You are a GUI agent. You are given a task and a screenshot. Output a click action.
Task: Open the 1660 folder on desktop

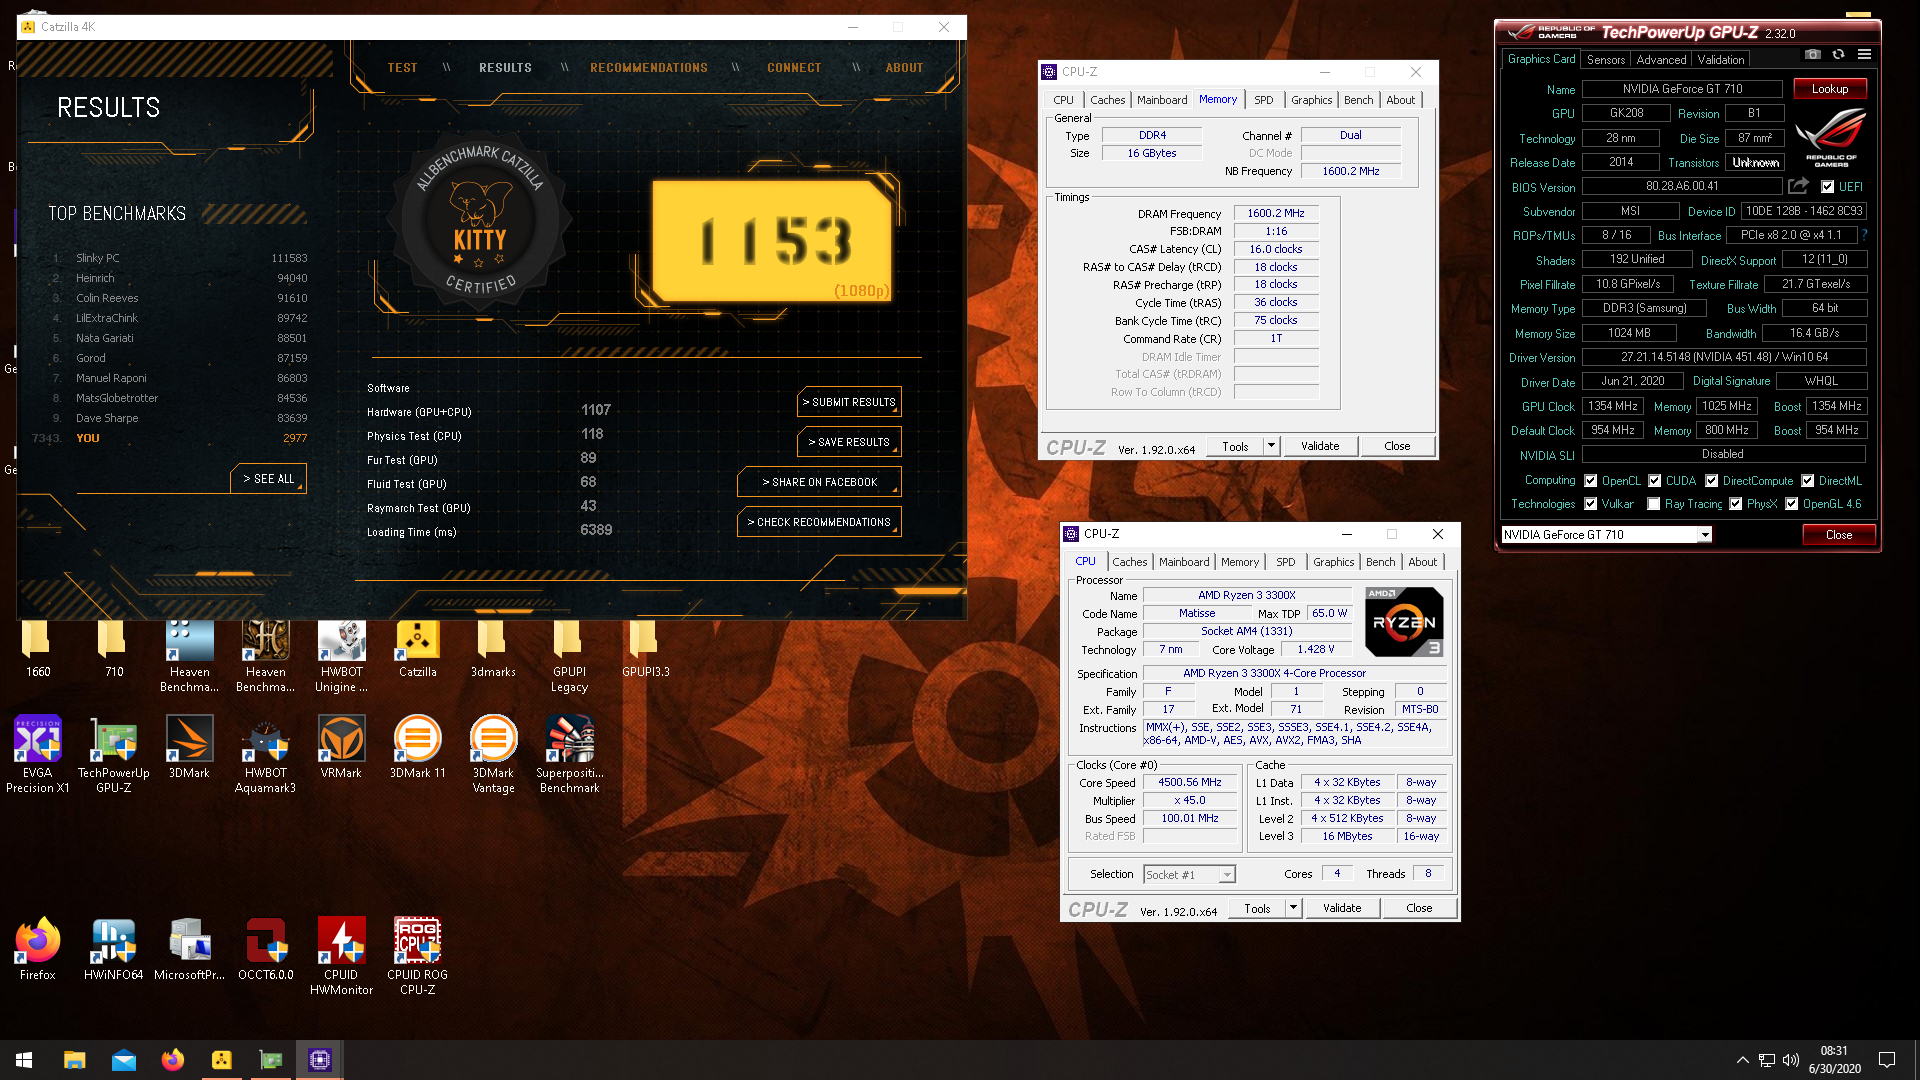(x=38, y=648)
